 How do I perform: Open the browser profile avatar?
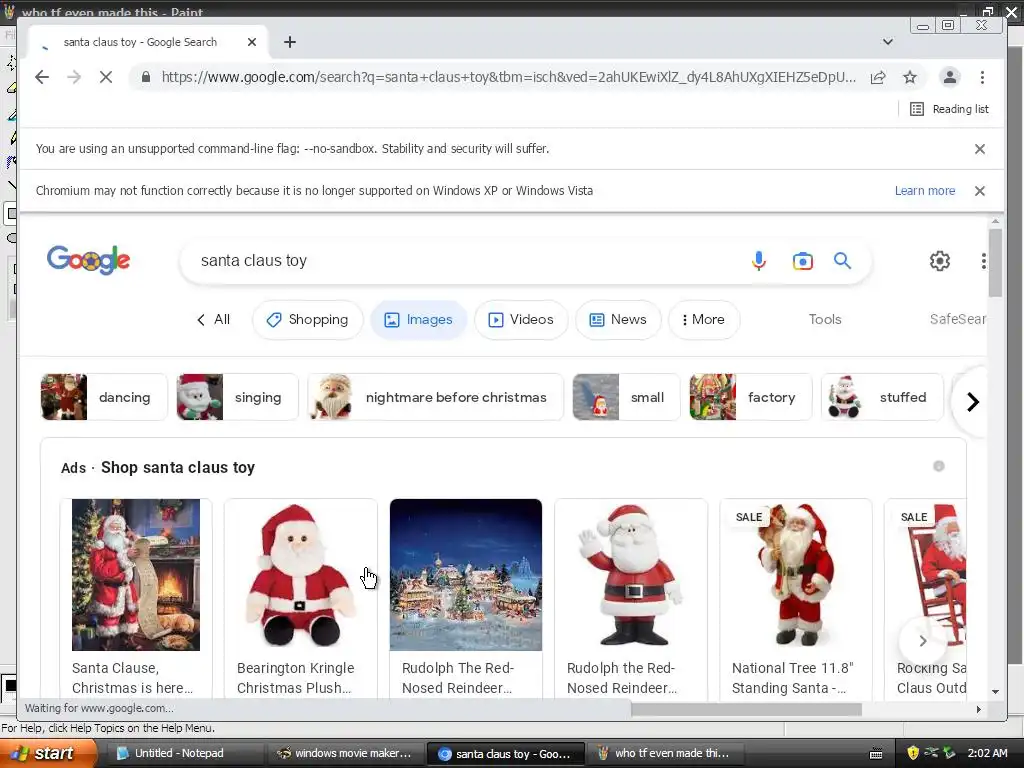[950, 77]
